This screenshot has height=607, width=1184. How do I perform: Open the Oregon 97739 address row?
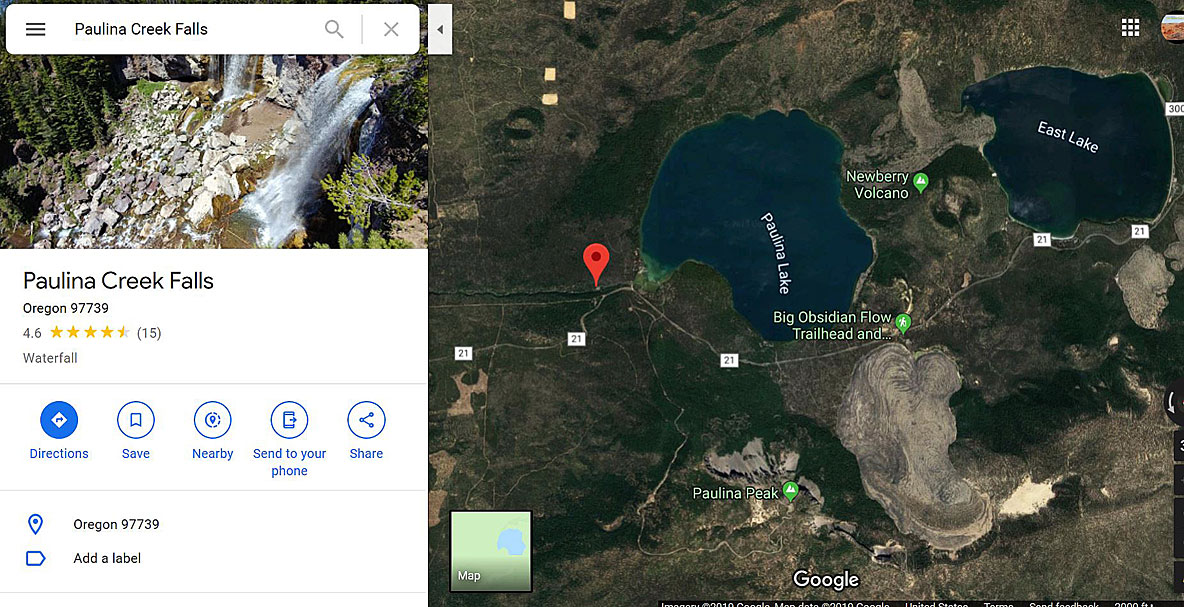pyautogui.click(x=214, y=524)
